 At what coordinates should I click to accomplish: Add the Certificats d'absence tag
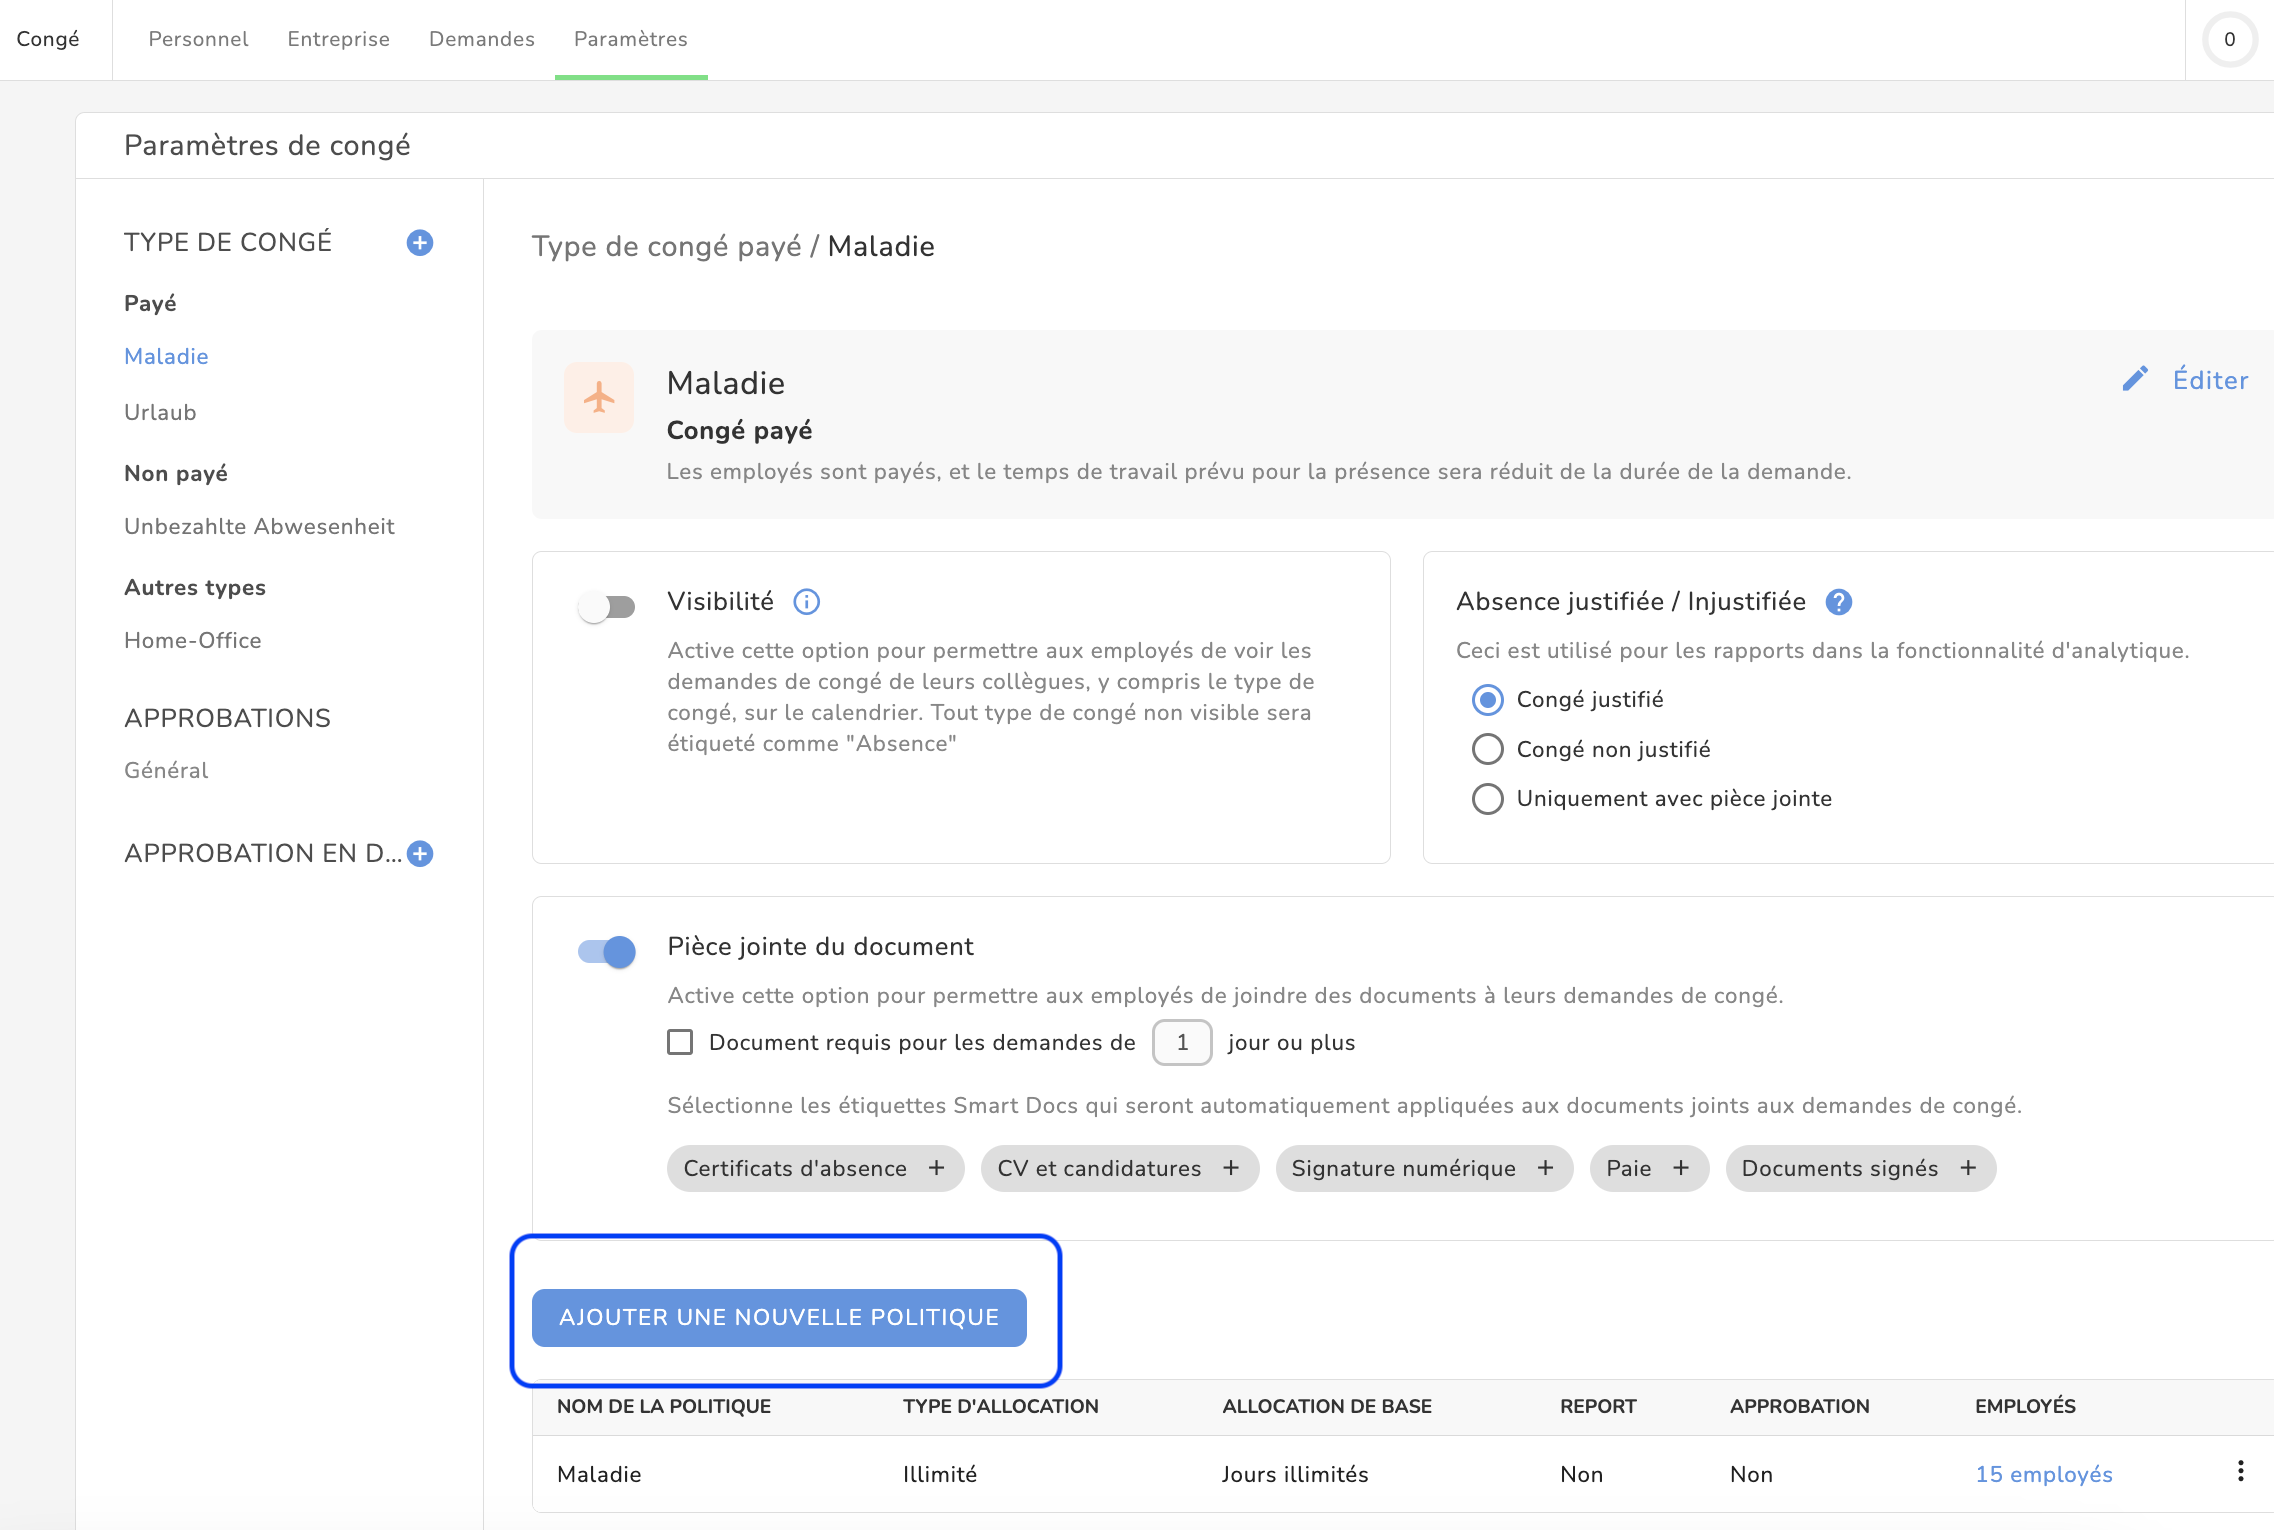(x=936, y=1168)
